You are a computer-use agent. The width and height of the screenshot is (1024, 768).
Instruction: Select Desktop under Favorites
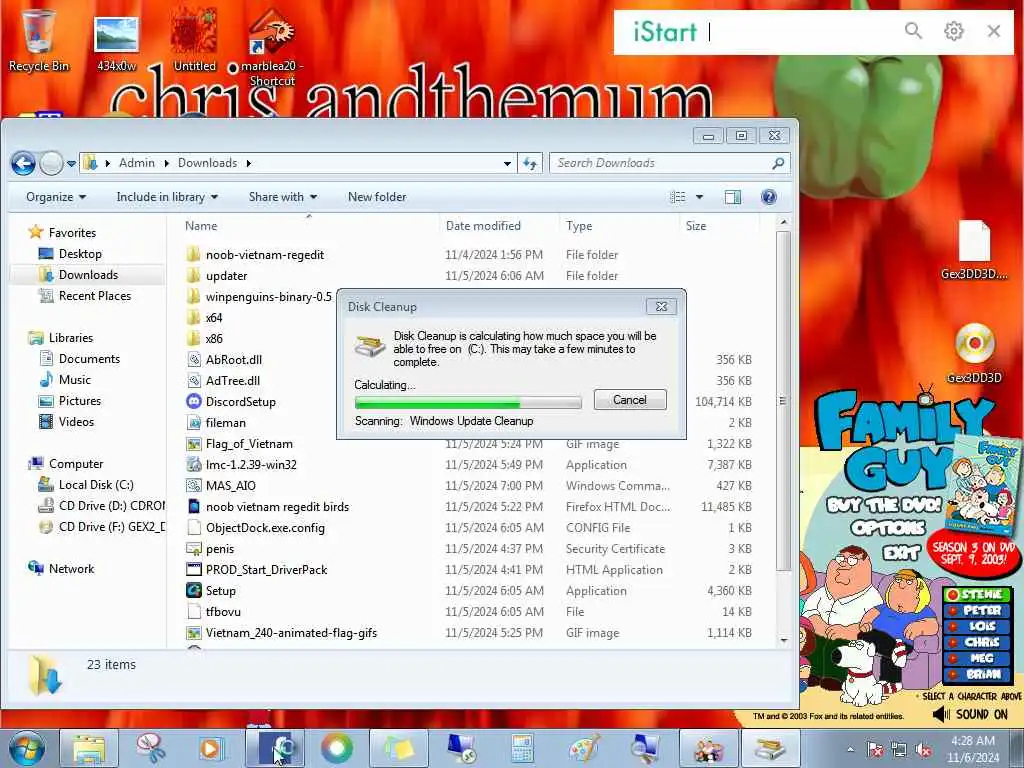tap(80, 254)
